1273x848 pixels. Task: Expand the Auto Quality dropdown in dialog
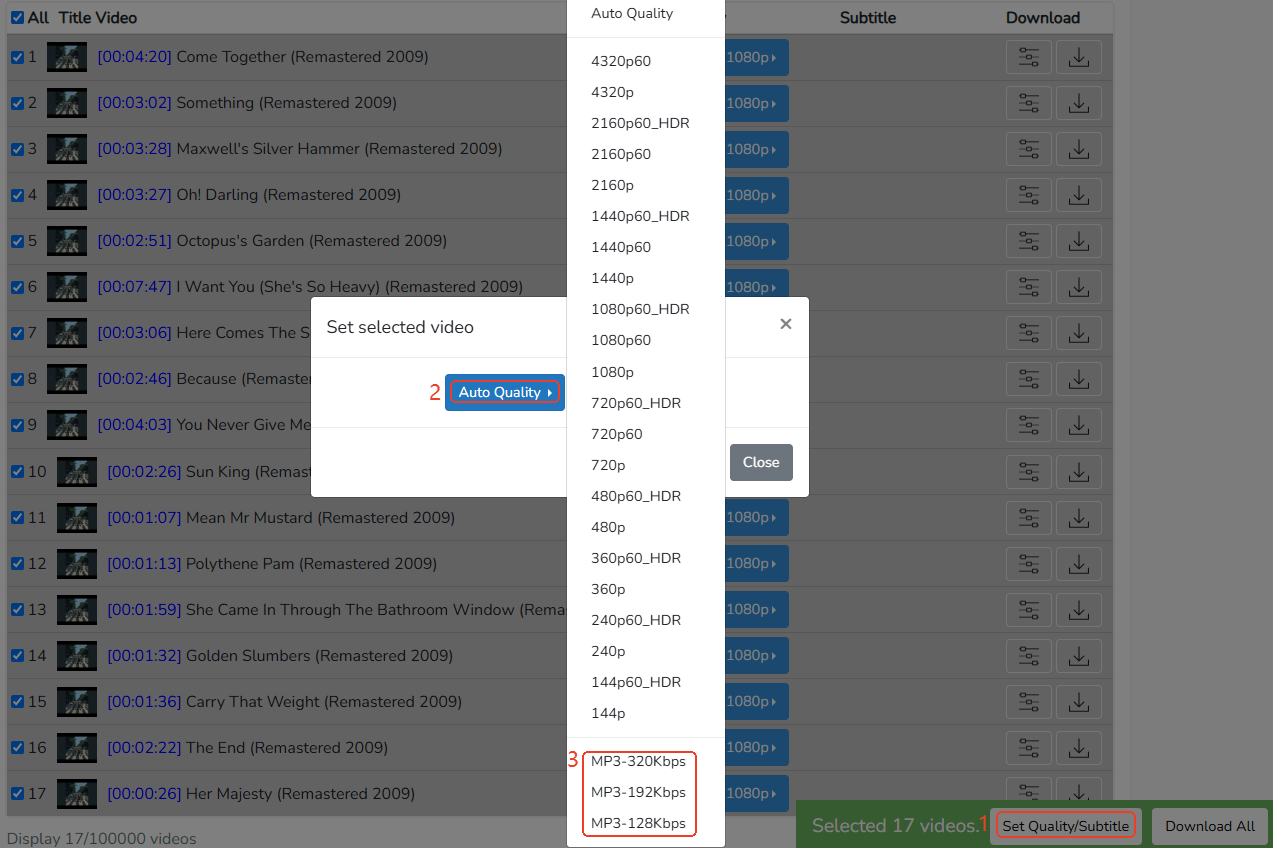point(504,392)
